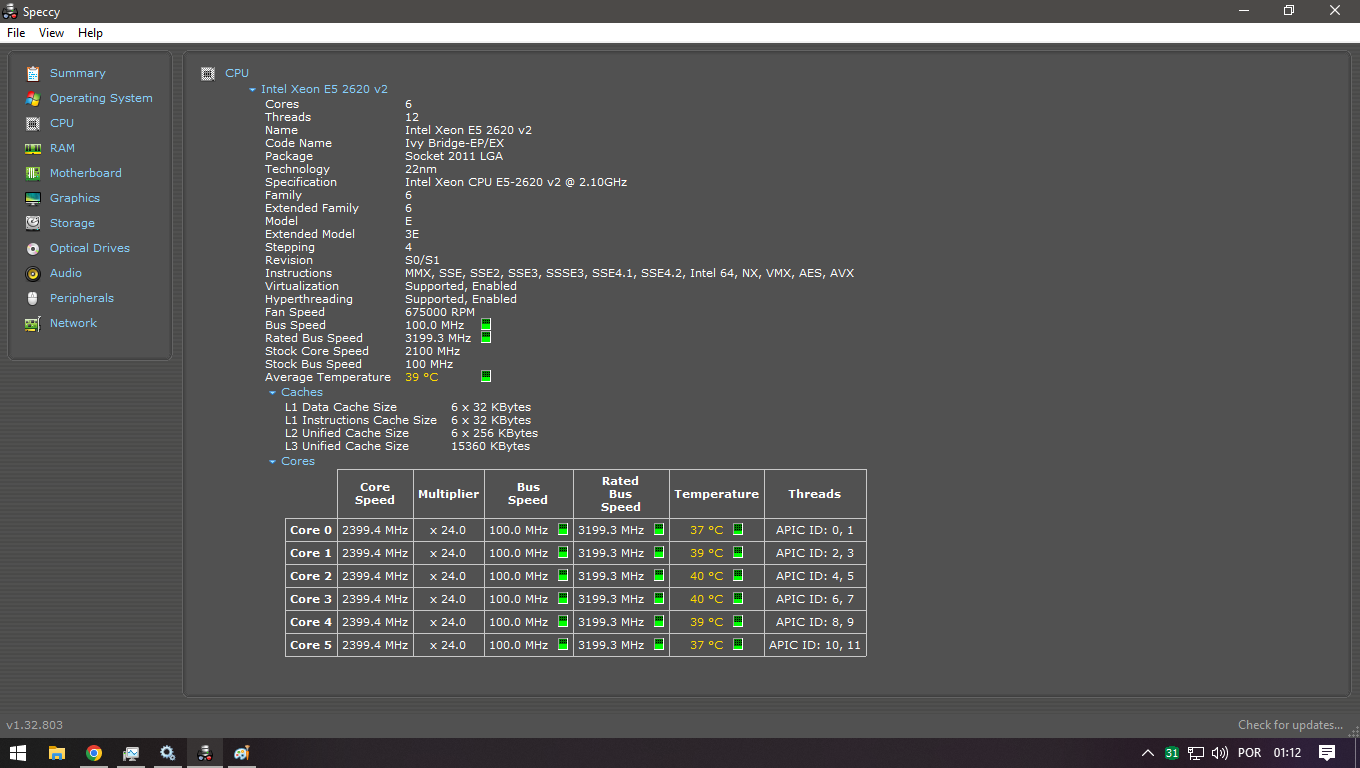Viewport: 1360px width, 768px height.
Task: Click green indicator beside Average Temperature 39 °C
Action: (486, 377)
